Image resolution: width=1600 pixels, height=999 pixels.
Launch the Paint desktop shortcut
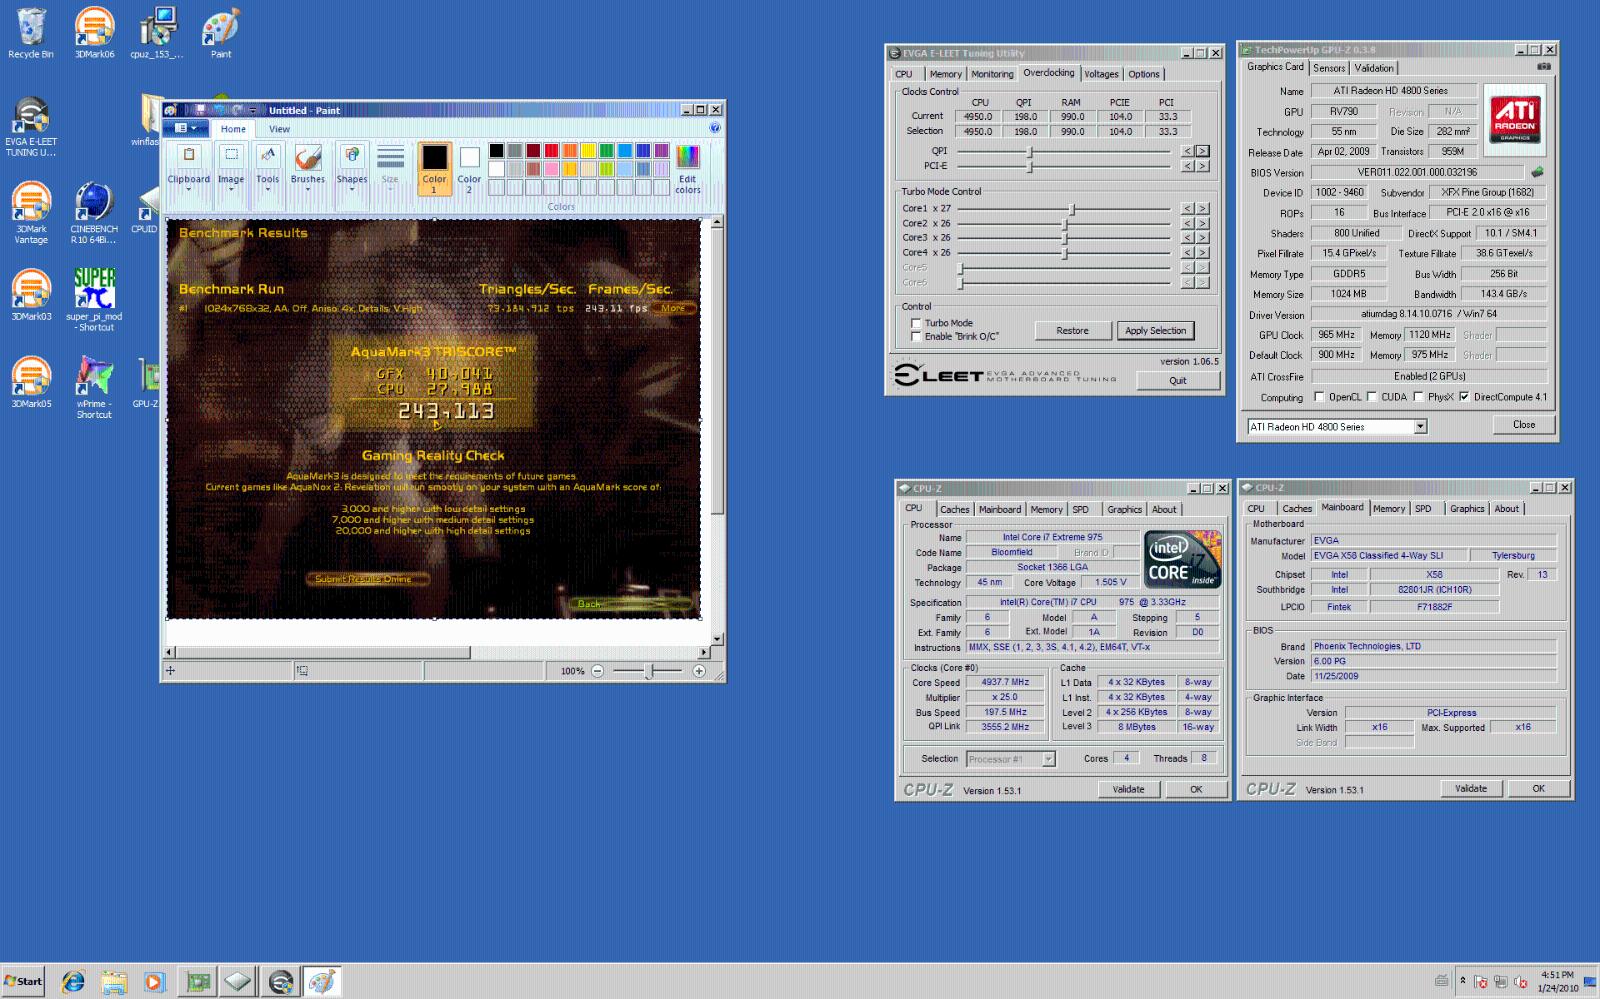click(221, 33)
